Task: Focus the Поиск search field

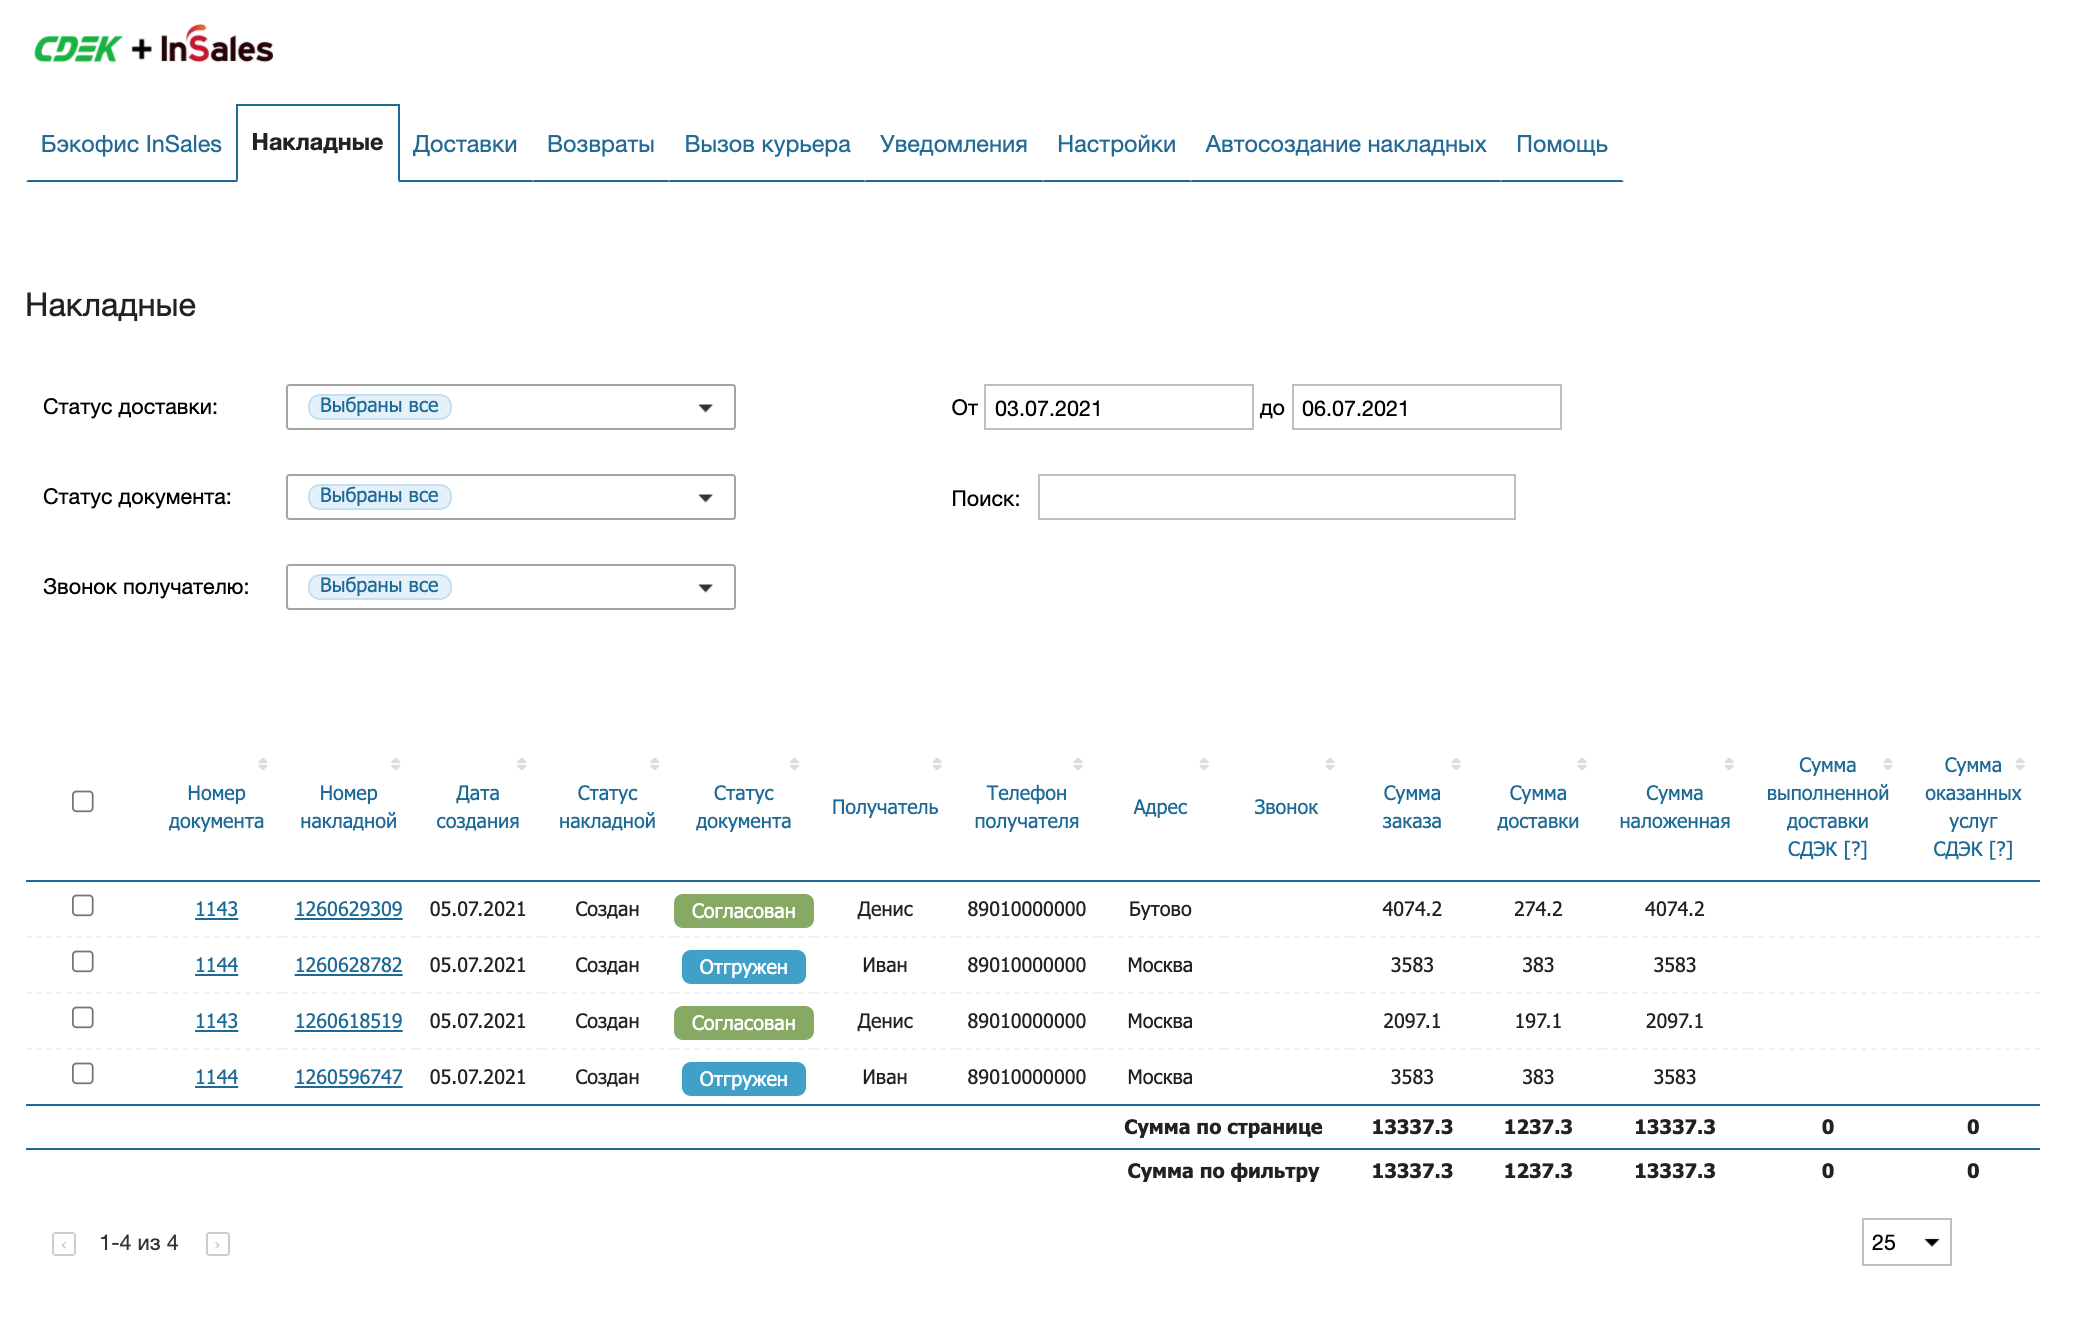Action: [x=1276, y=497]
